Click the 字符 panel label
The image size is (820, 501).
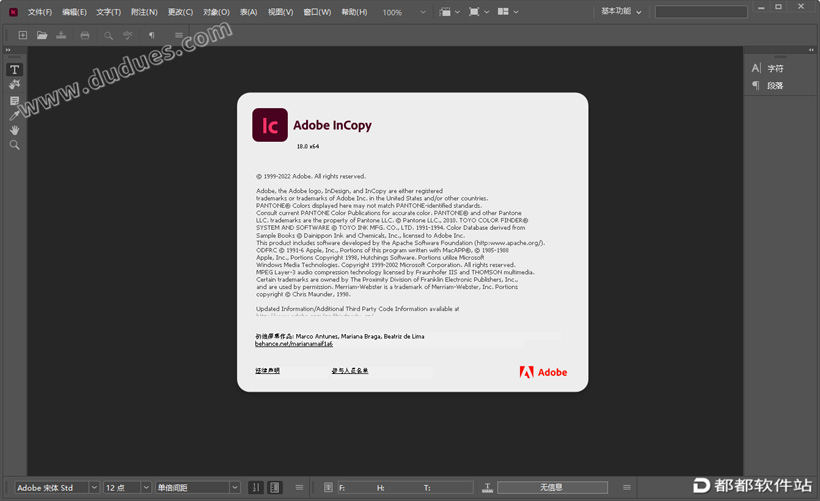[x=775, y=68]
